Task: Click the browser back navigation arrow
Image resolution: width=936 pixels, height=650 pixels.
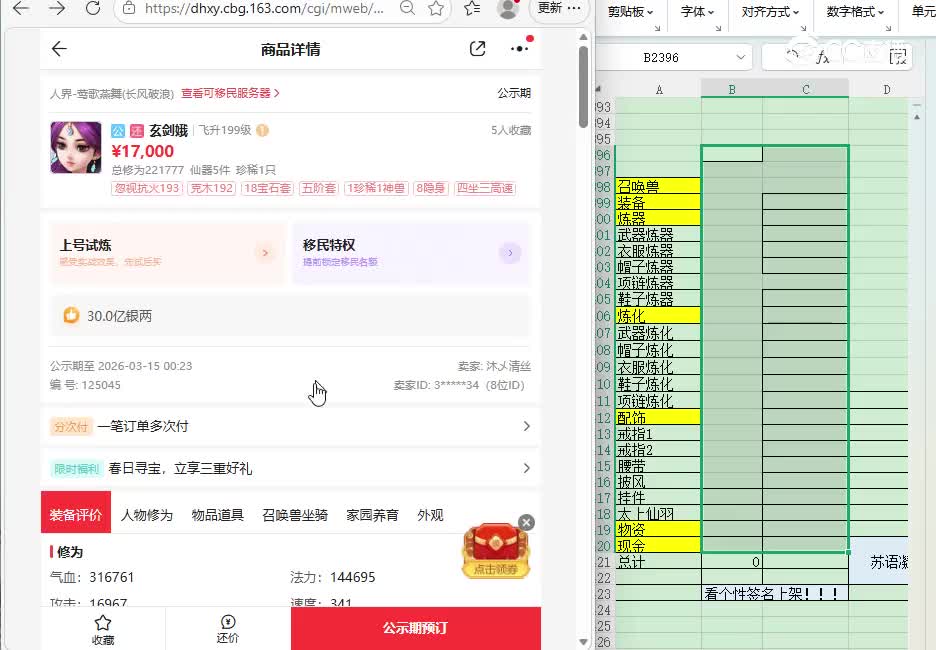Action: point(21,10)
